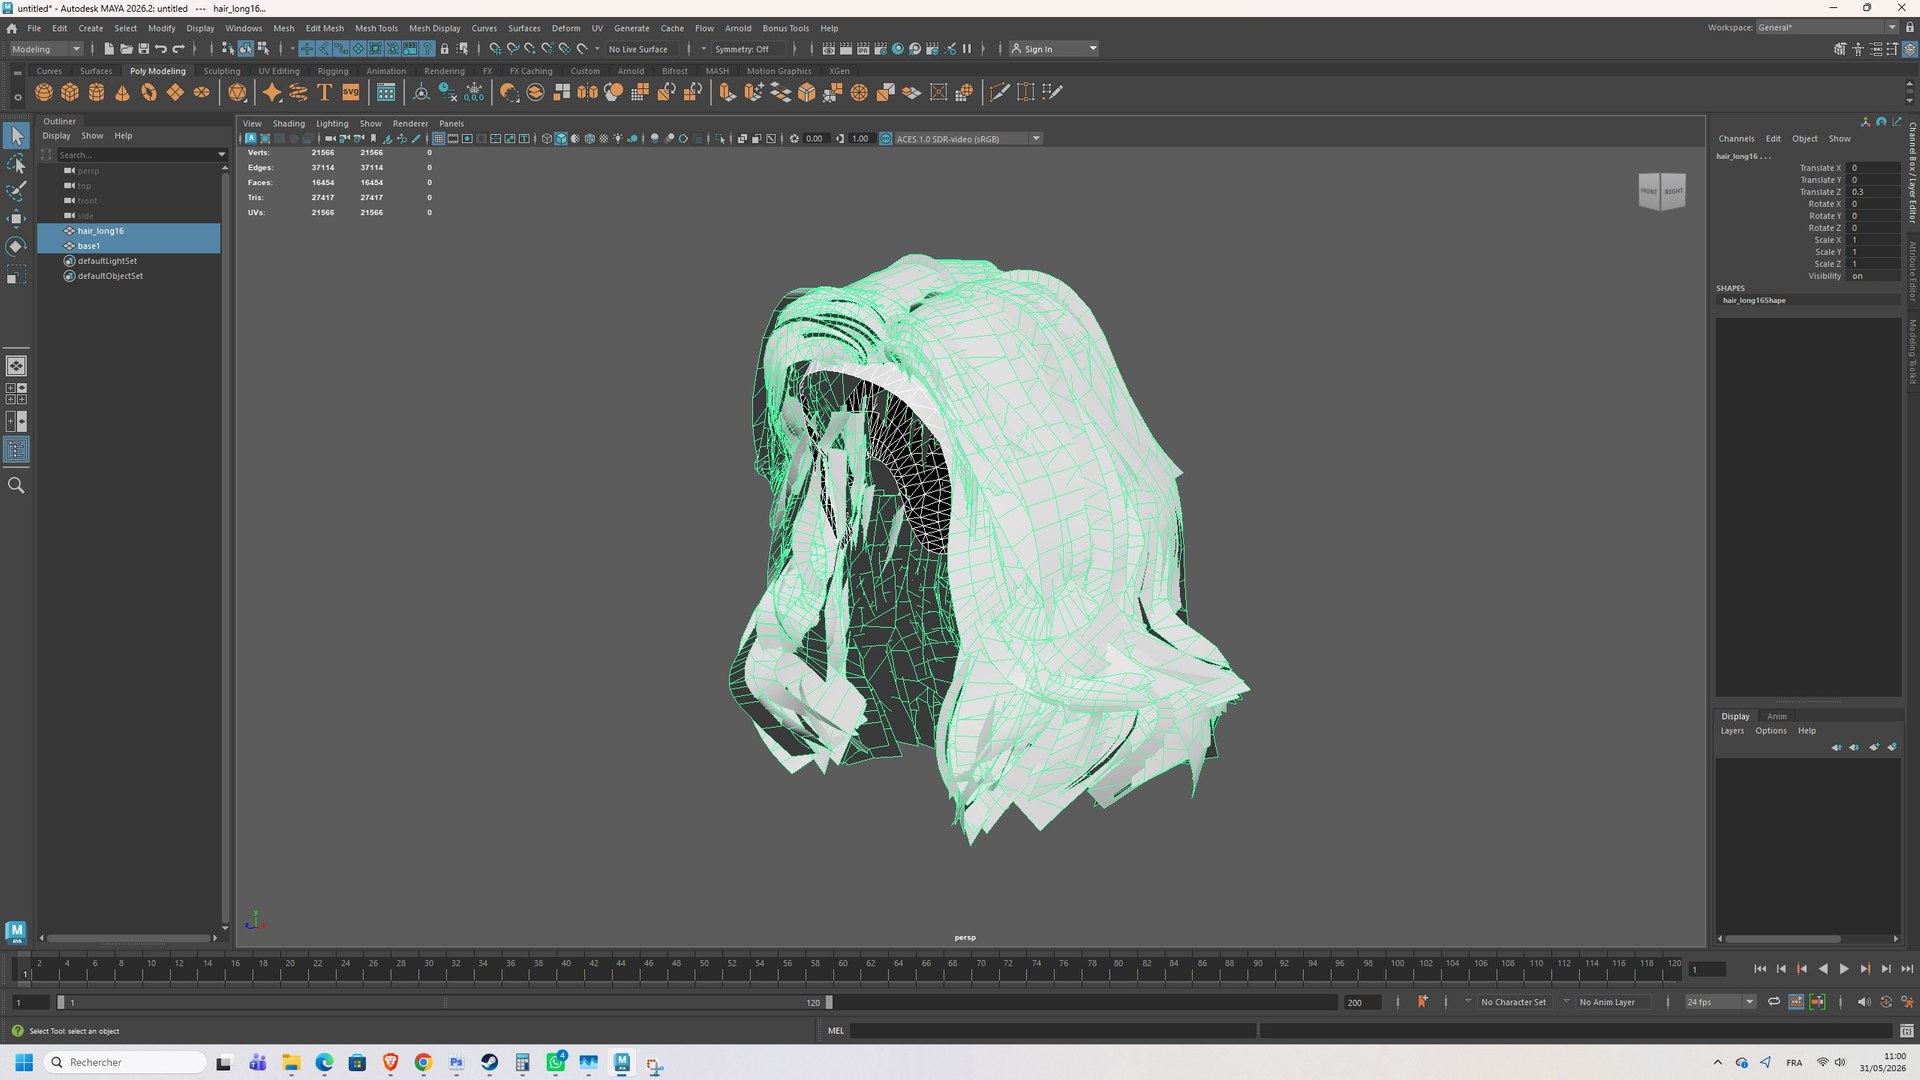Open the viewport Shading menu
1920x1080 pixels.
tap(288, 124)
